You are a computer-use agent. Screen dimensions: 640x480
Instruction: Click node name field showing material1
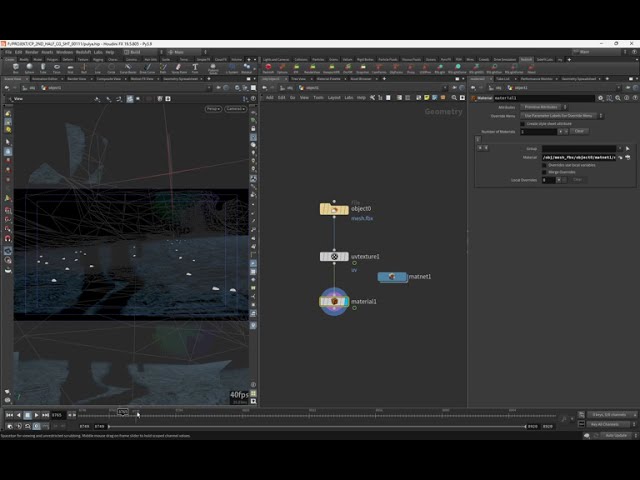(544, 98)
